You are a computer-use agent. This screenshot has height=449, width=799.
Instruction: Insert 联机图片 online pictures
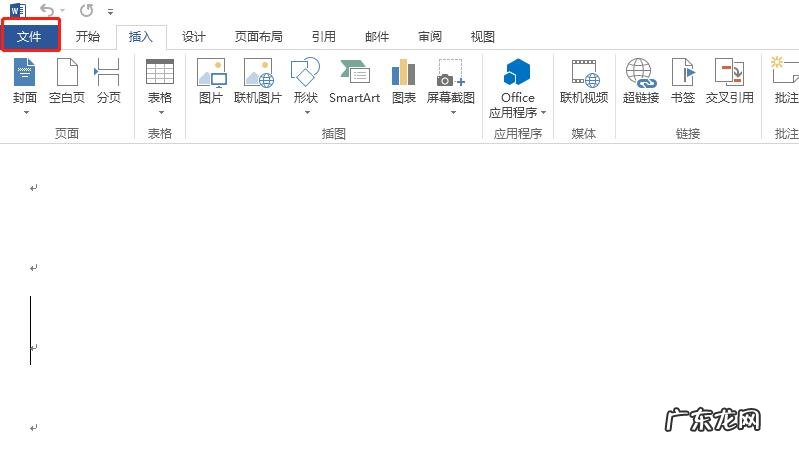point(258,81)
